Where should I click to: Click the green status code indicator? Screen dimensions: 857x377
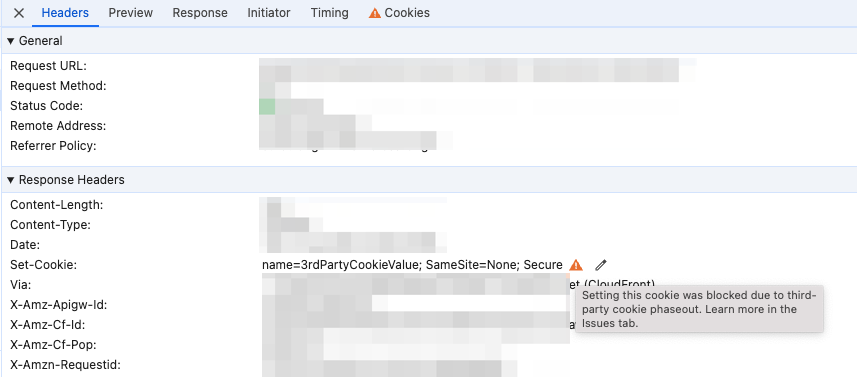pyautogui.click(x=267, y=106)
